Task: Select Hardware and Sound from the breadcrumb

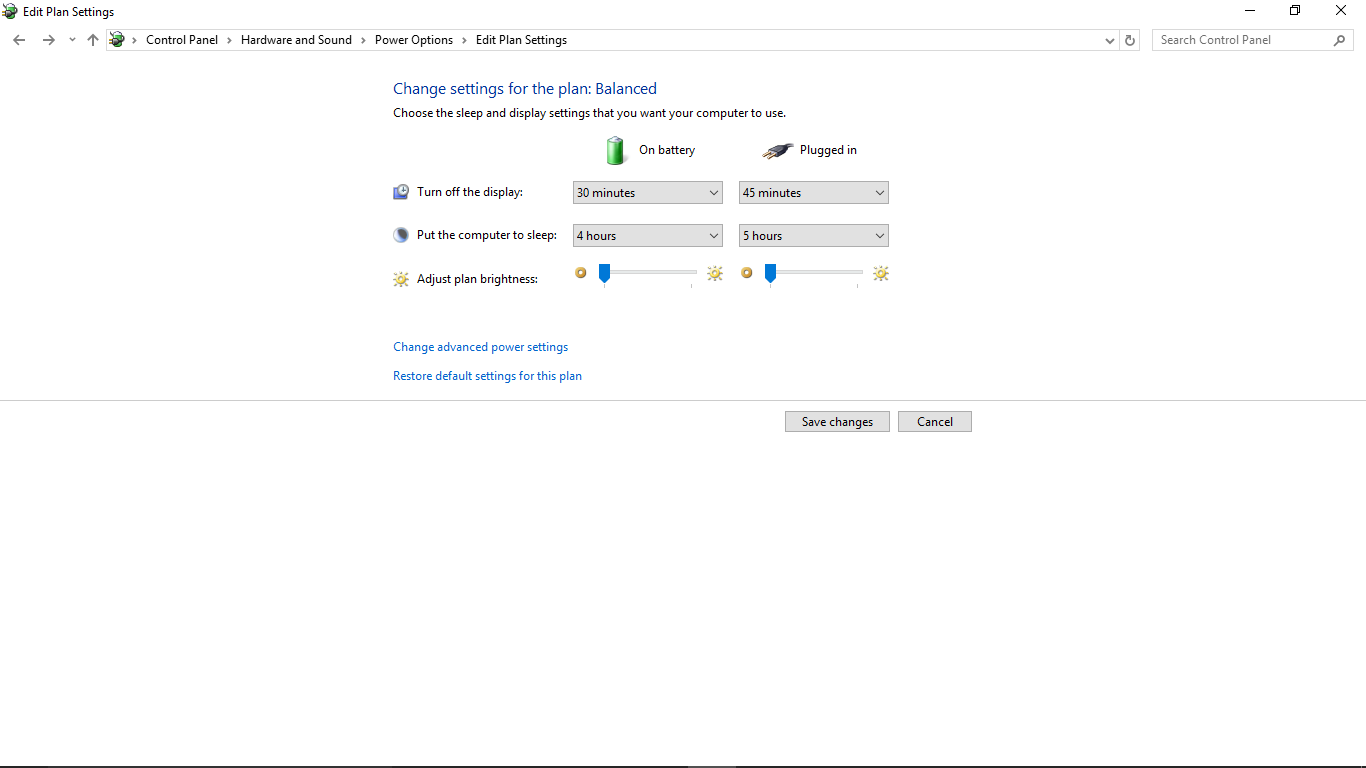Action: point(296,39)
